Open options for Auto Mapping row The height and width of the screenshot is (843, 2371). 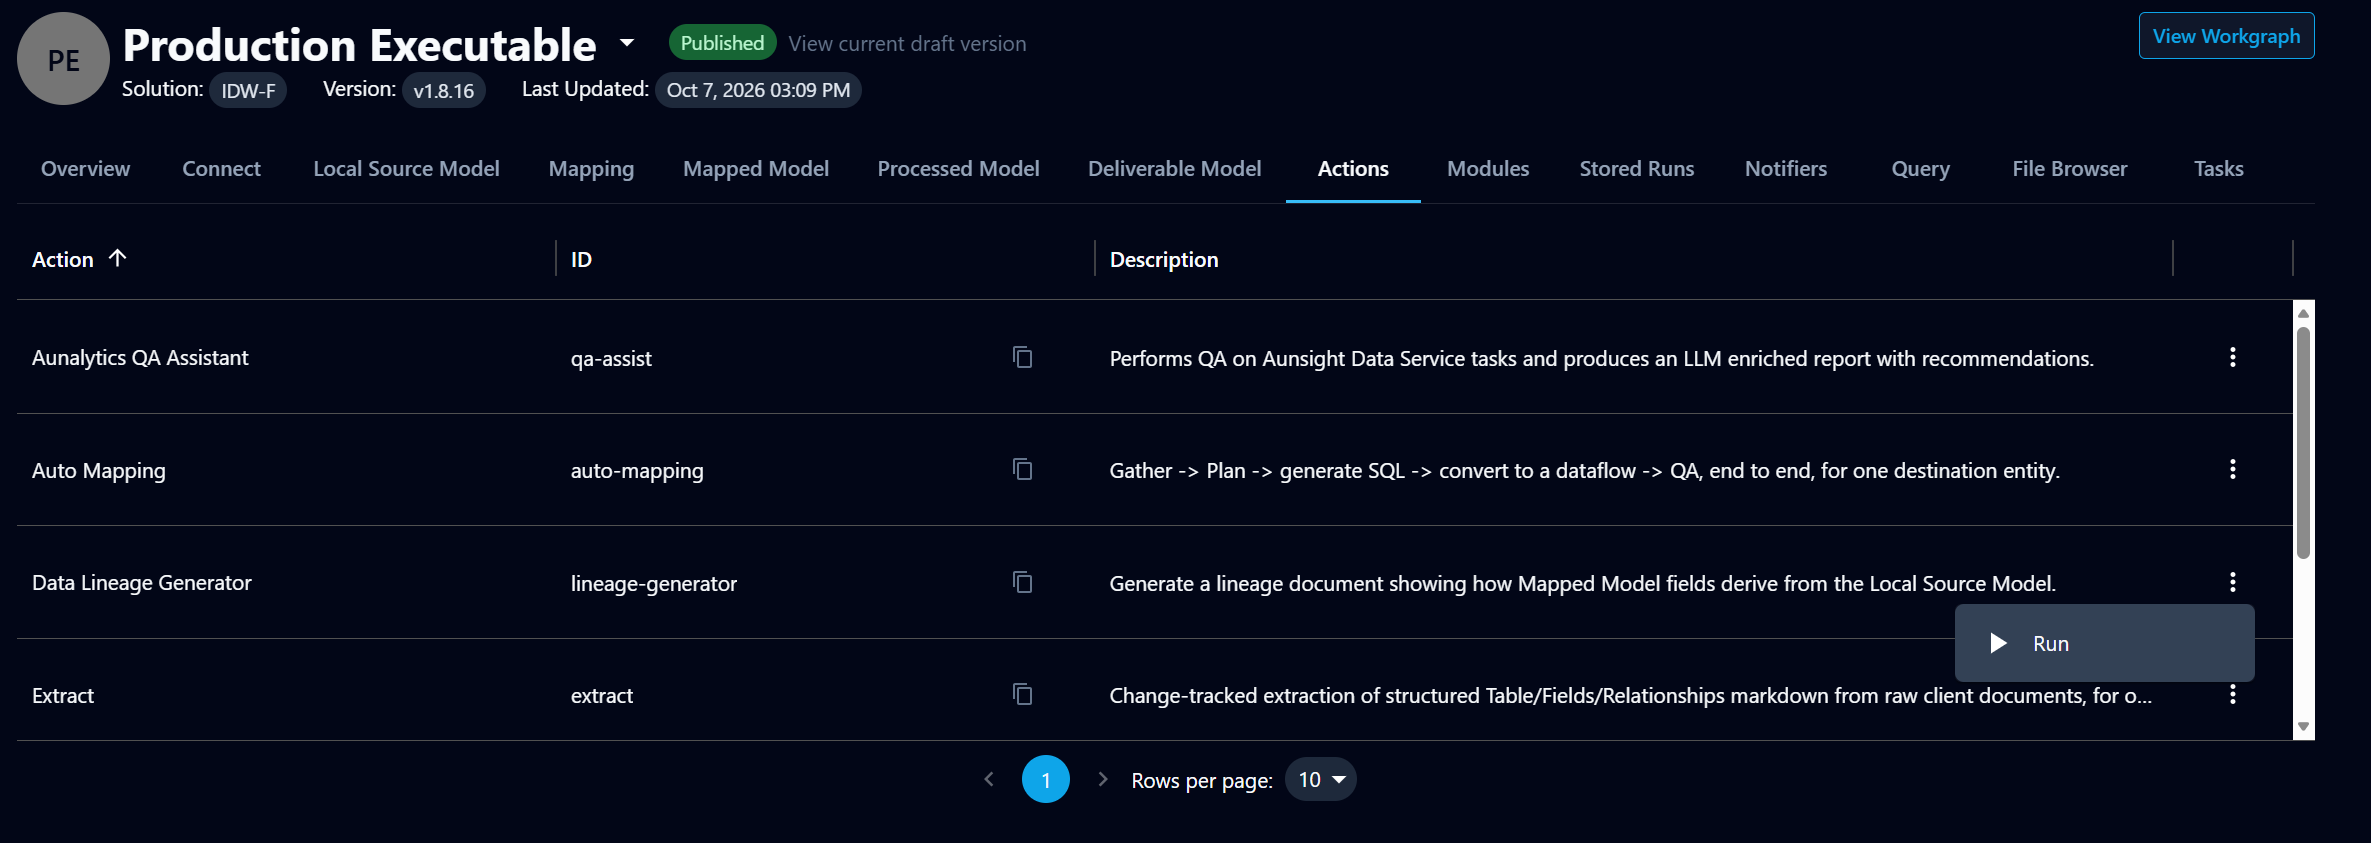click(x=2232, y=469)
